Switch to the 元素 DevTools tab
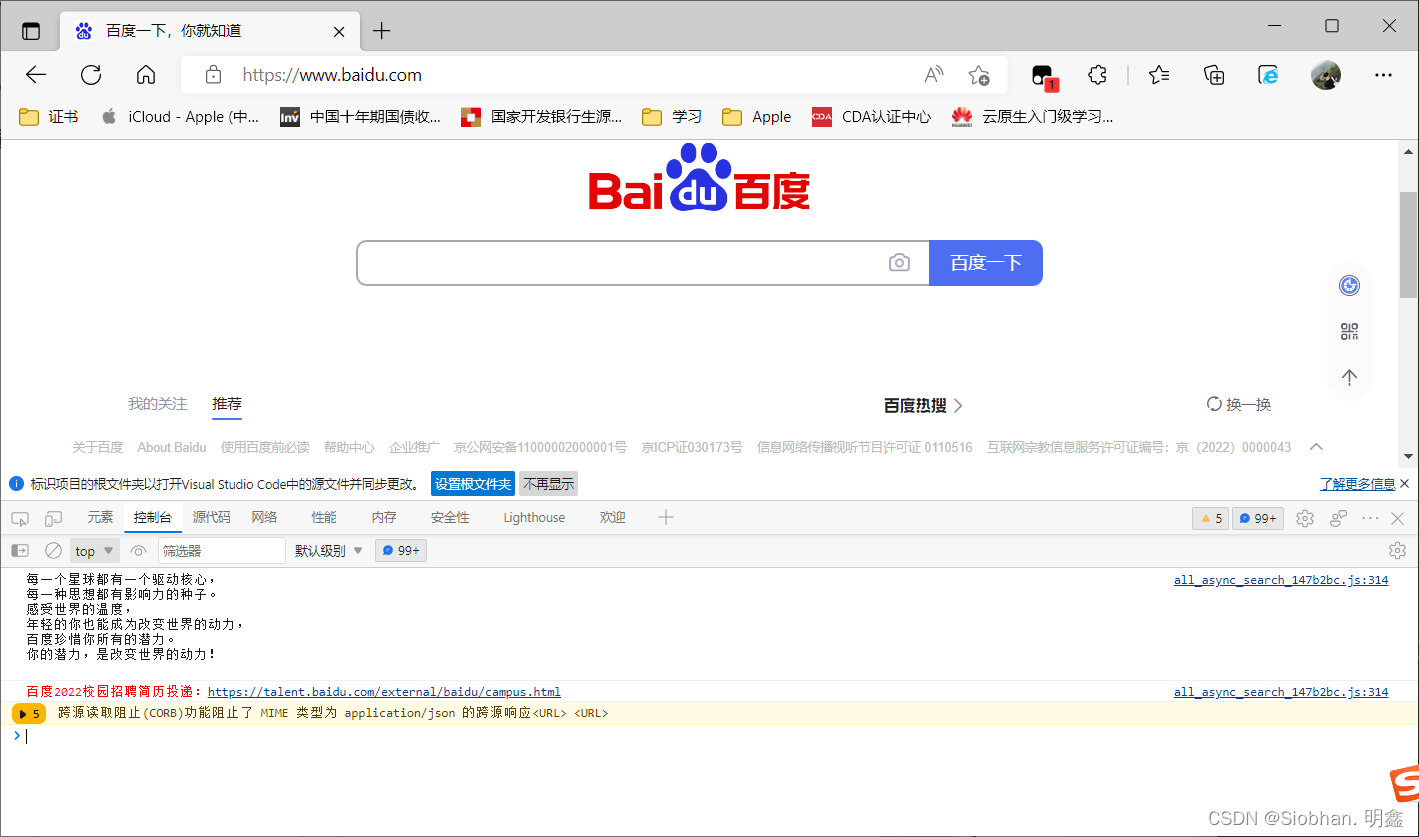The height and width of the screenshot is (837, 1419). point(100,518)
